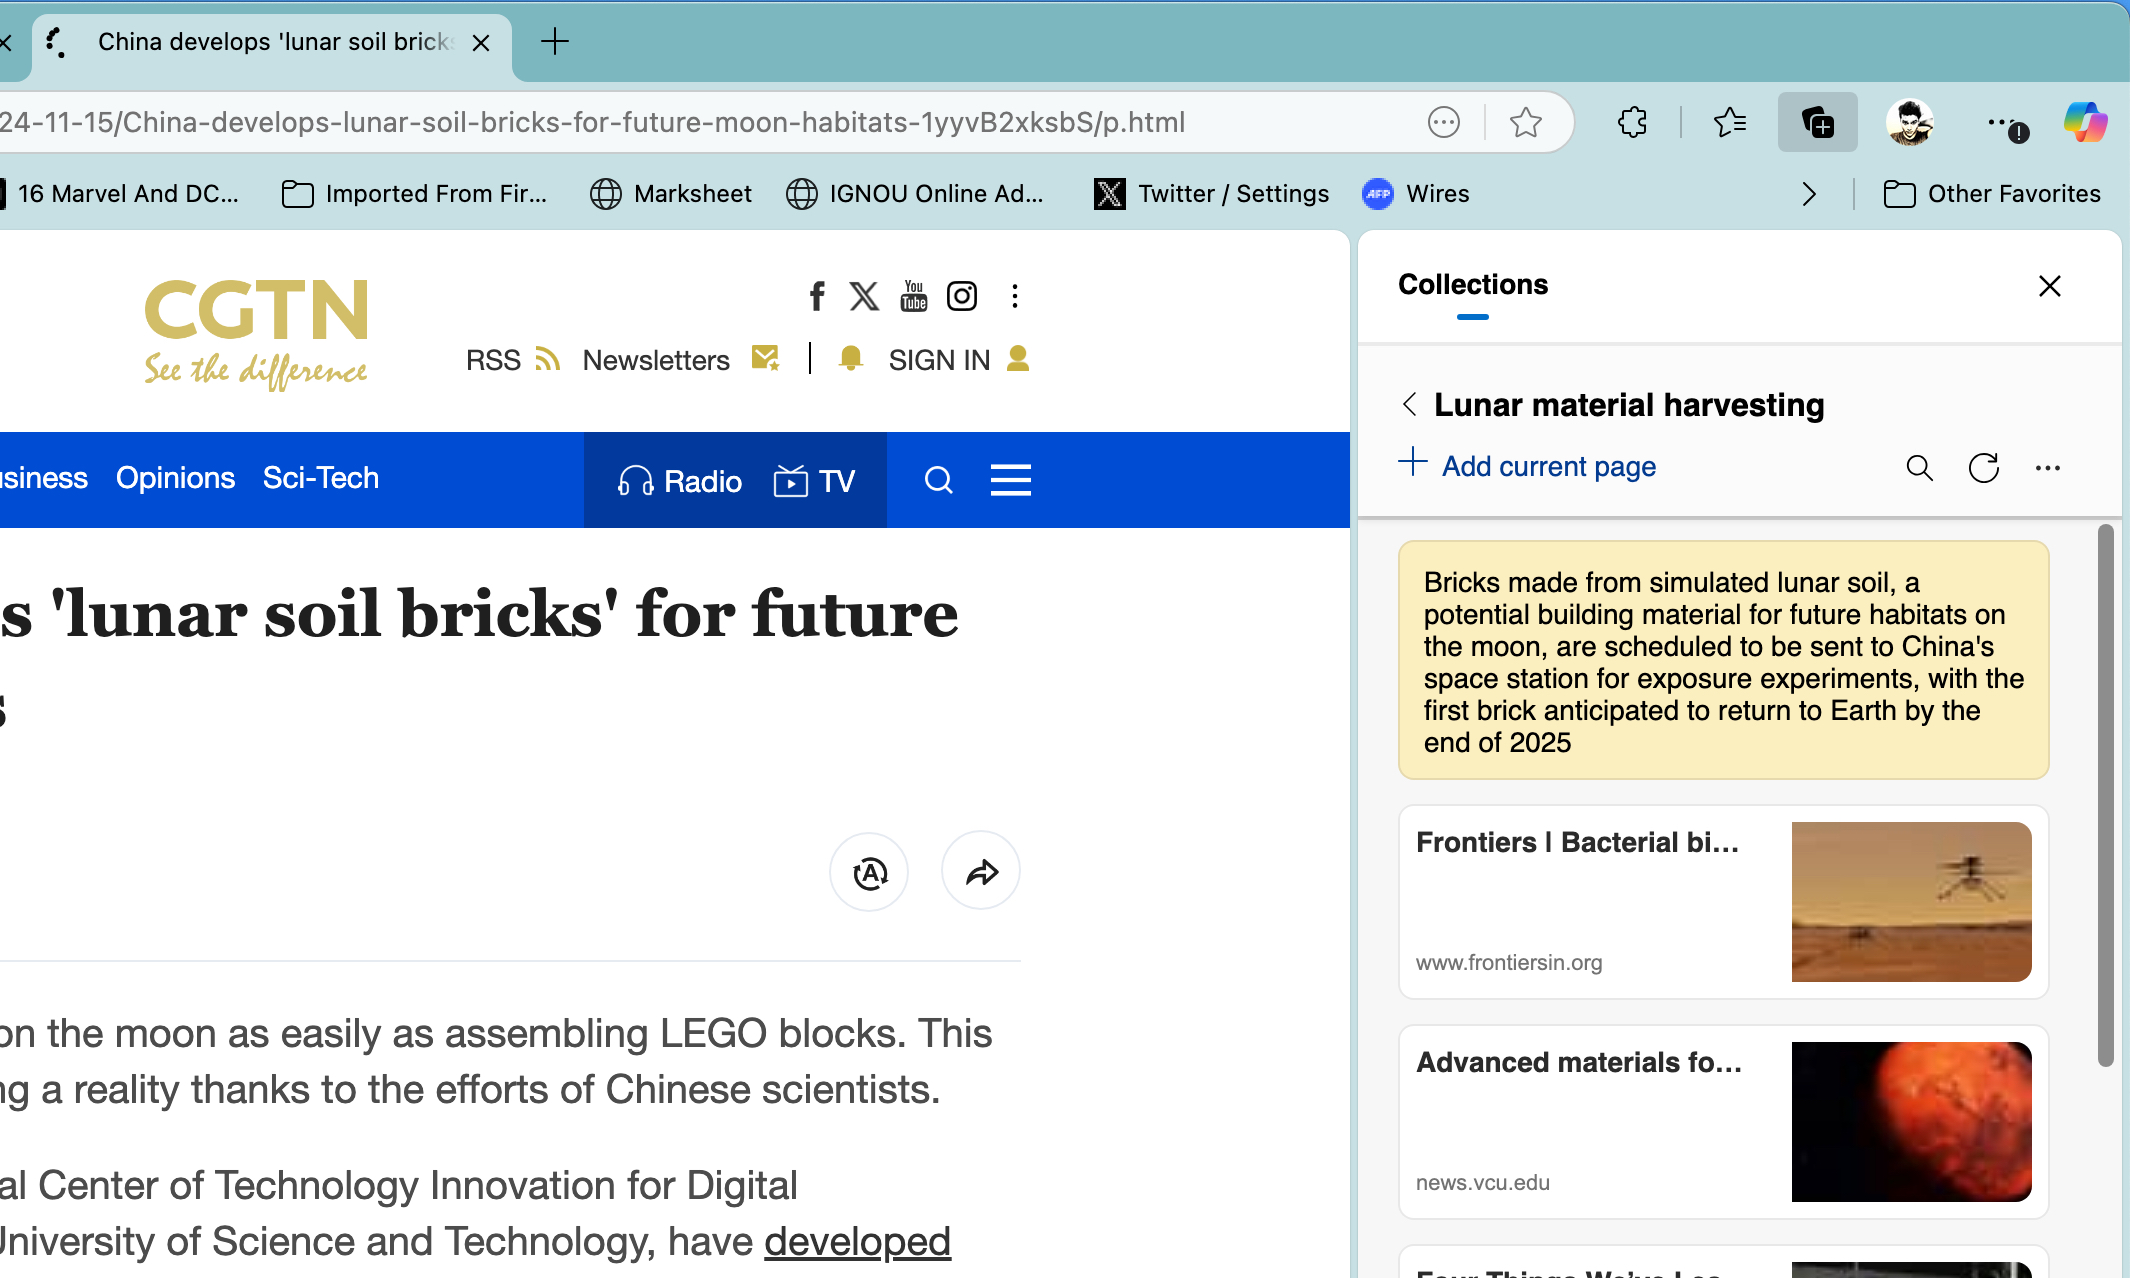Open CGTN's Instagram icon
Screen dimensions: 2130x1278
[x=961, y=295]
